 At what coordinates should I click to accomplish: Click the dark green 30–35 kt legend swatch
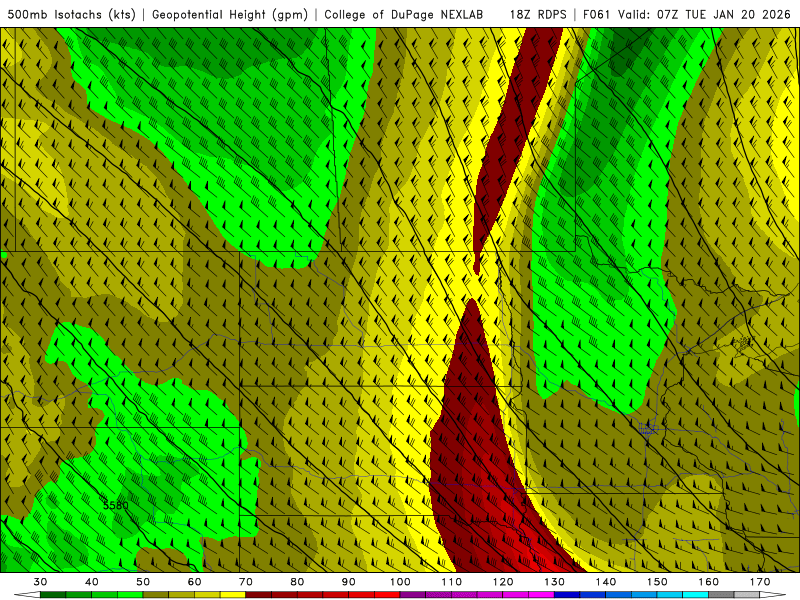tap(53, 595)
